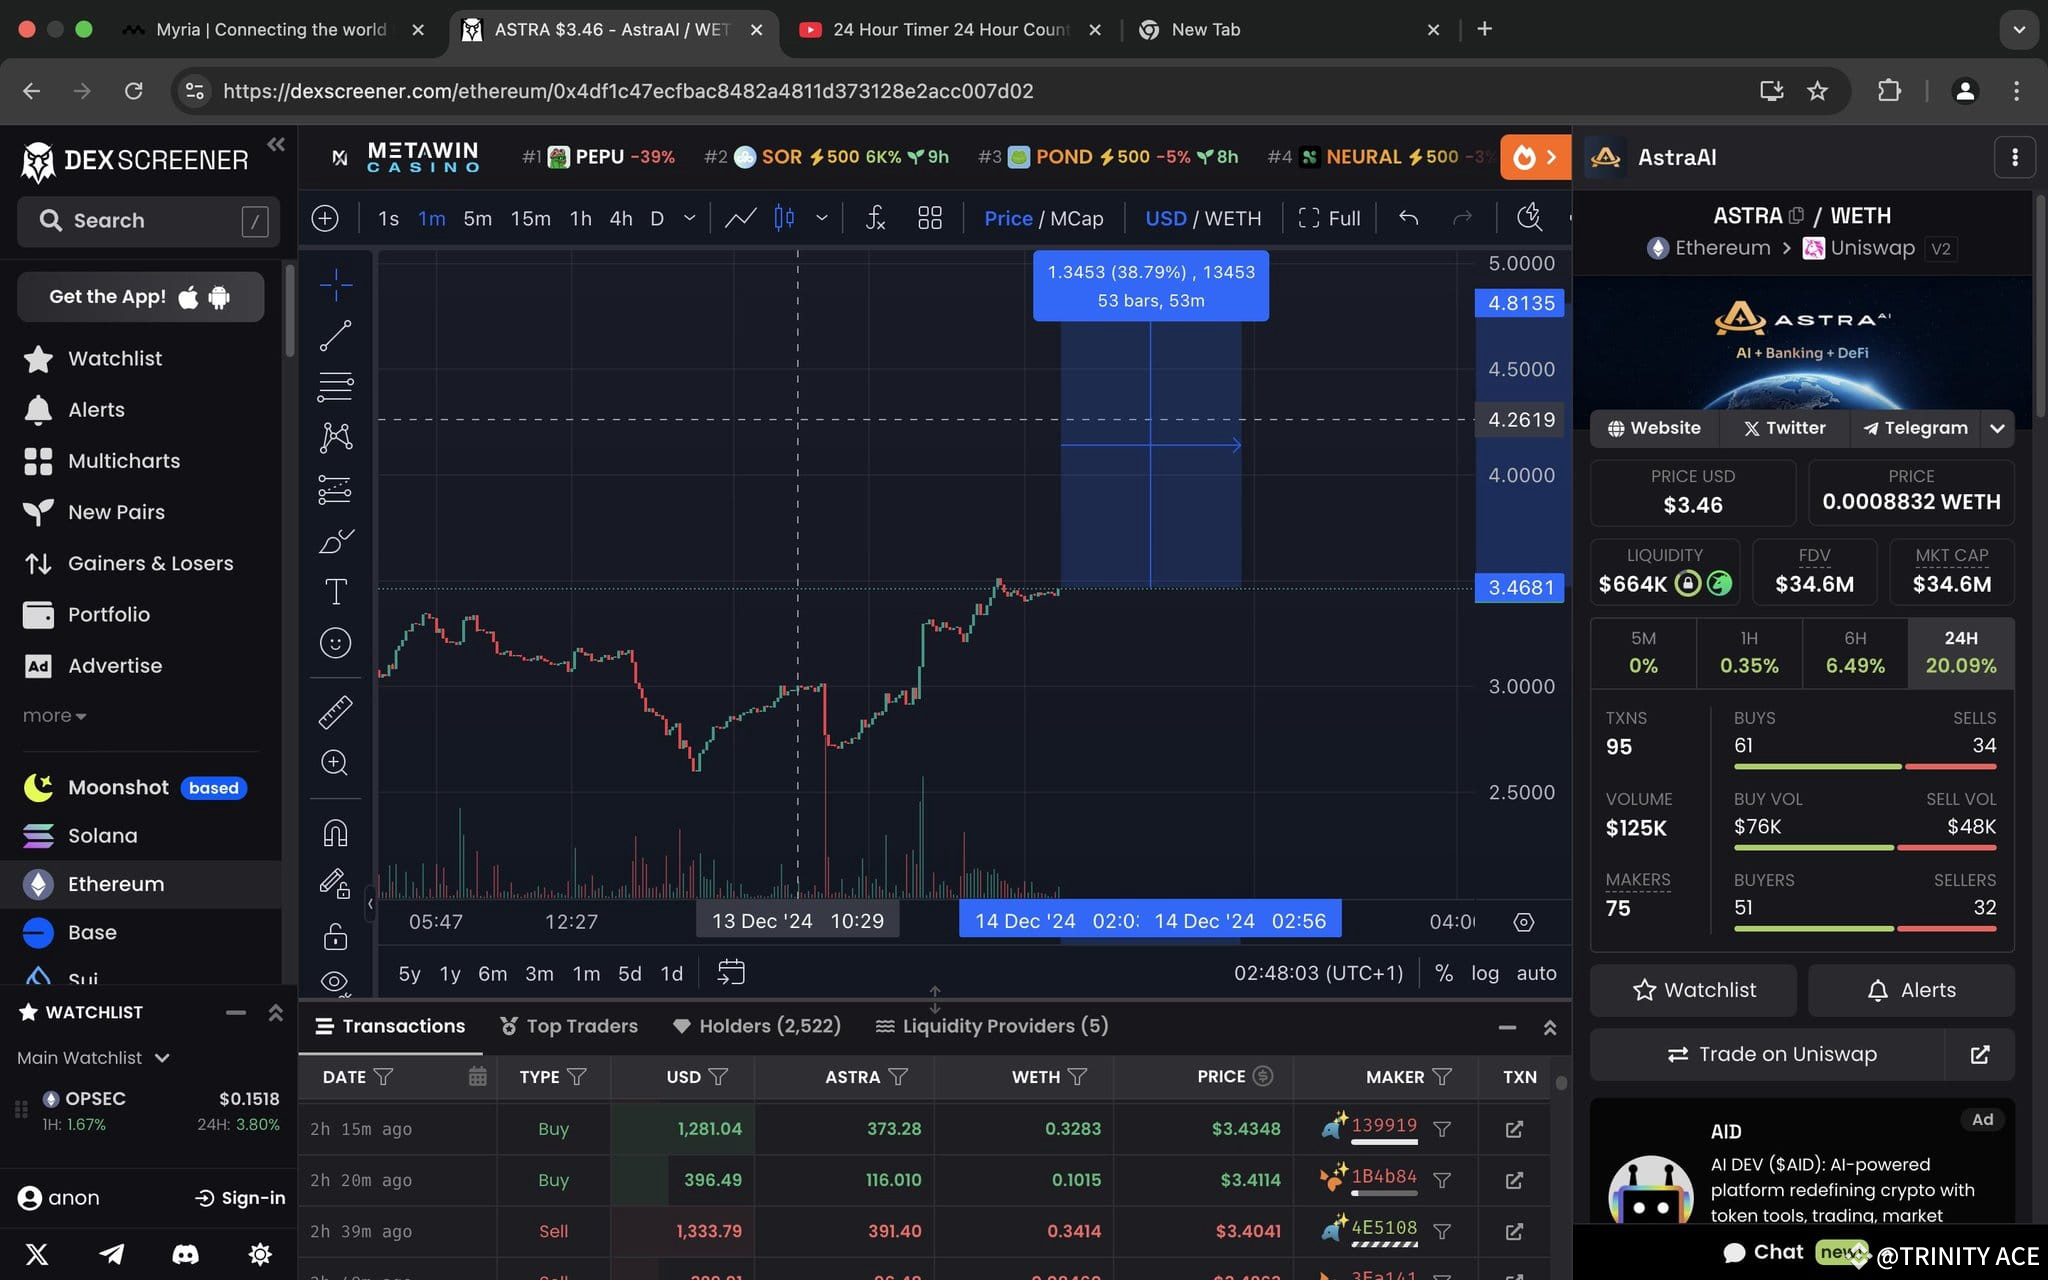2048x1280 pixels.
Task: Add the pair to Watchlist button
Action: 1693,990
